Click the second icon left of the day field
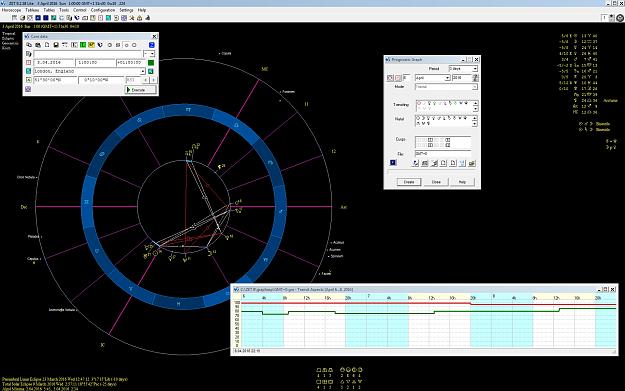The width and height of the screenshot is (625, 391). [398, 78]
